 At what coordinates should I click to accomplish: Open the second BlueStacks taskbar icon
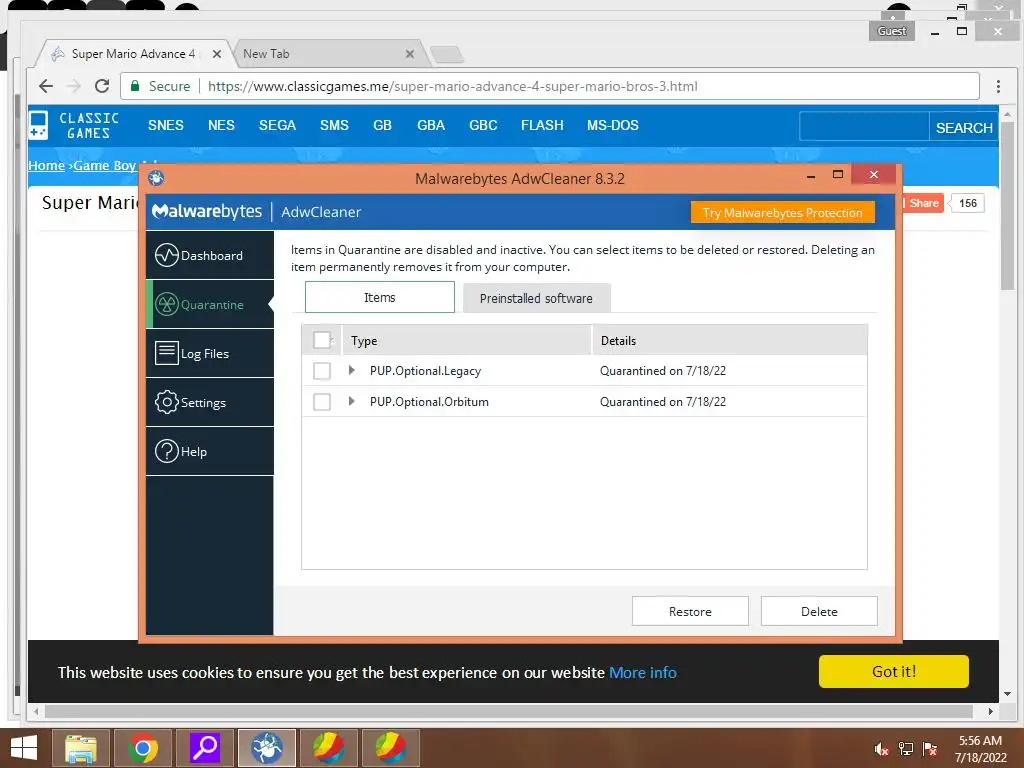click(x=391, y=748)
